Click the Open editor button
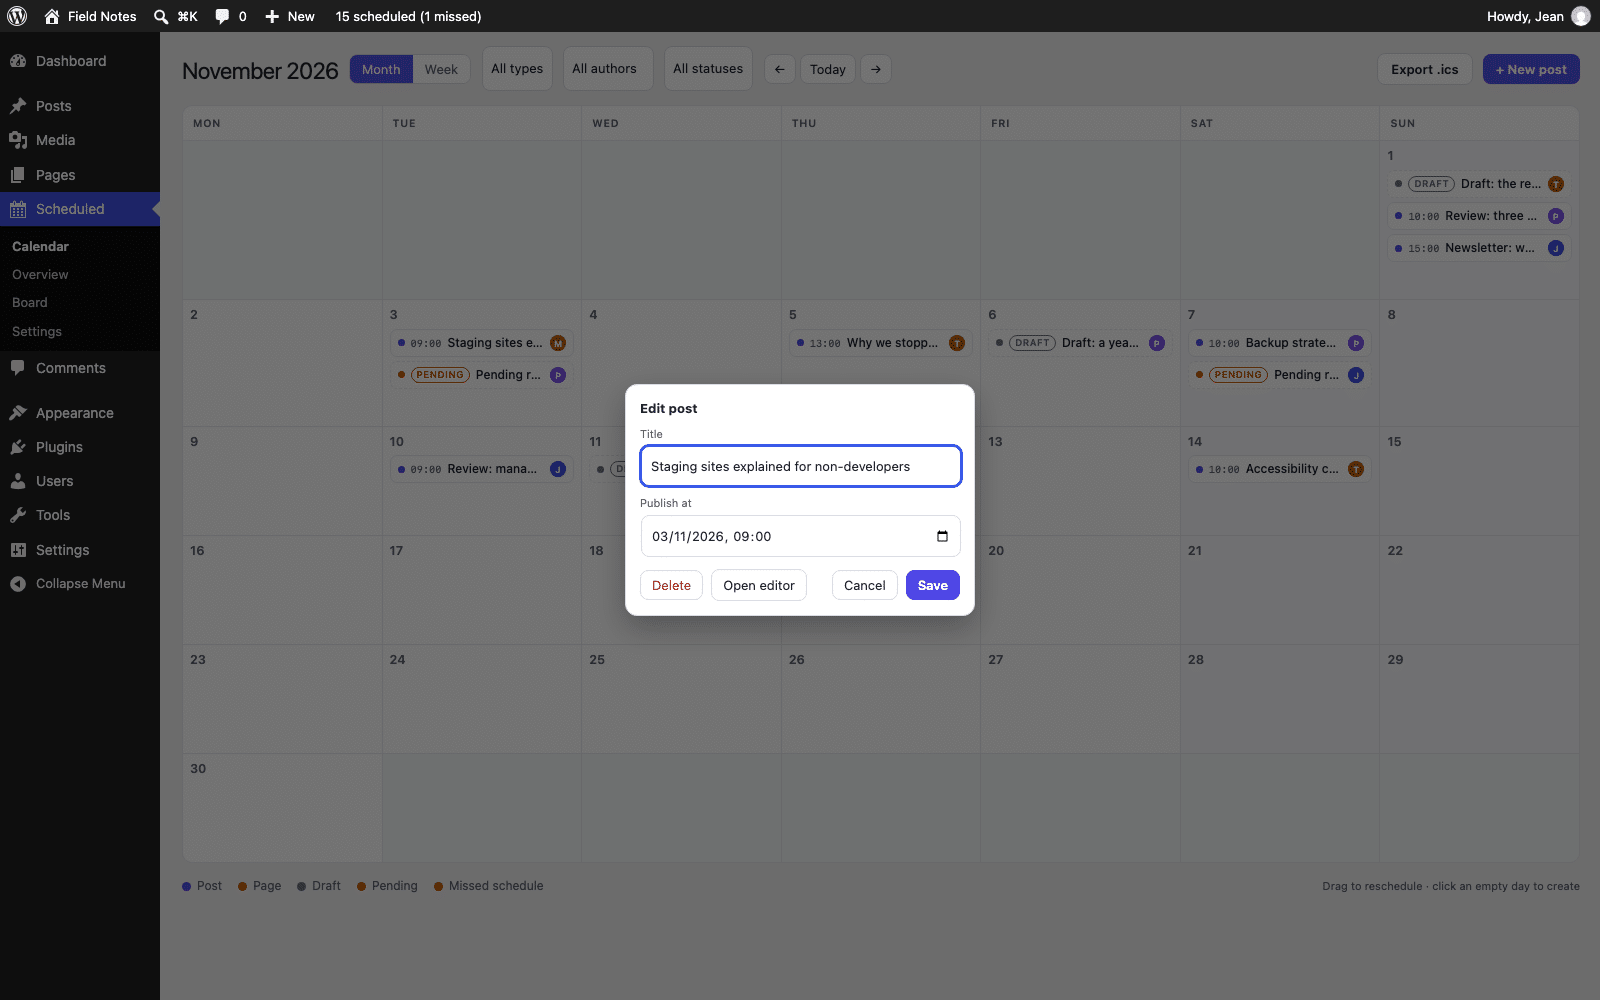The height and width of the screenshot is (1000, 1600). 759,585
